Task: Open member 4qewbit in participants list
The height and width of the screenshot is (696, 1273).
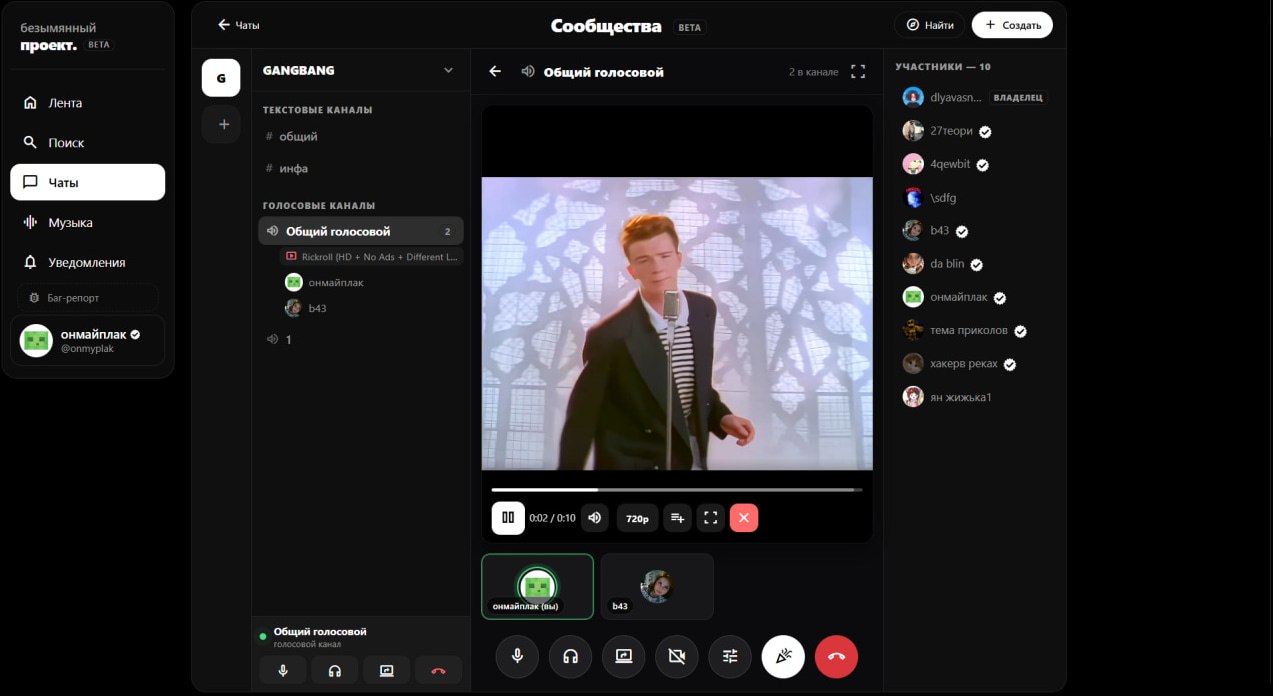Action: [975, 164]
